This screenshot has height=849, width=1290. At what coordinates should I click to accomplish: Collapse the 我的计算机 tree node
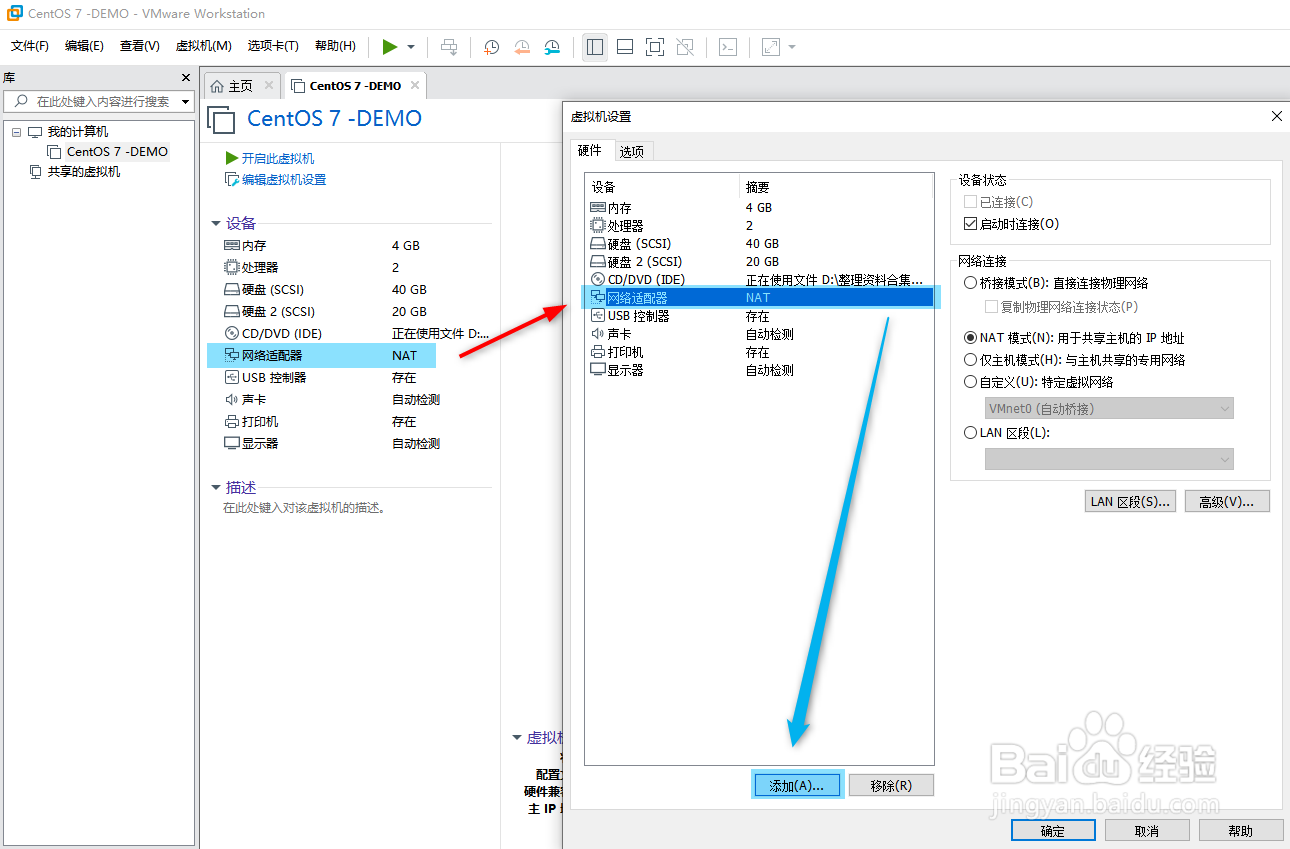(16, 132)
